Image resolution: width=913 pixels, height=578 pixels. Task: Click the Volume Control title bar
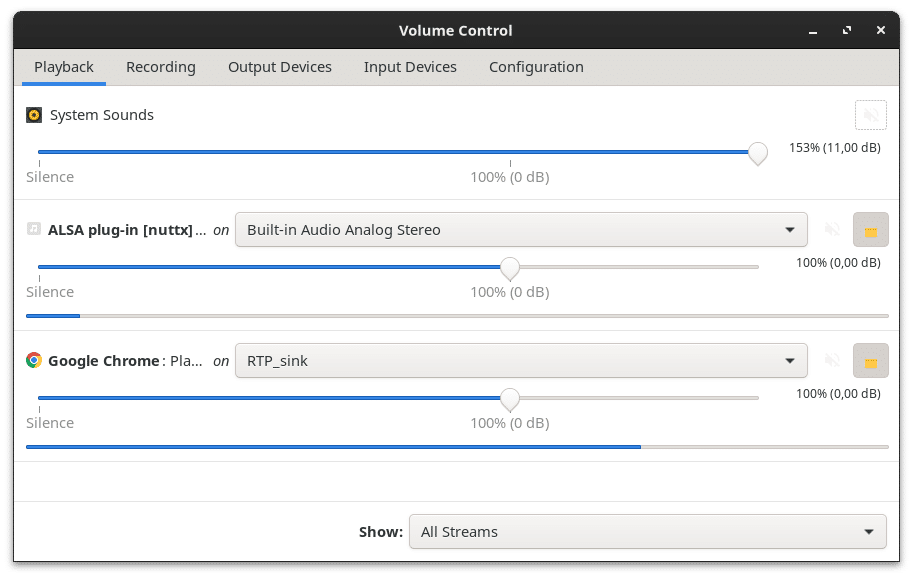(x=456, y=30)
